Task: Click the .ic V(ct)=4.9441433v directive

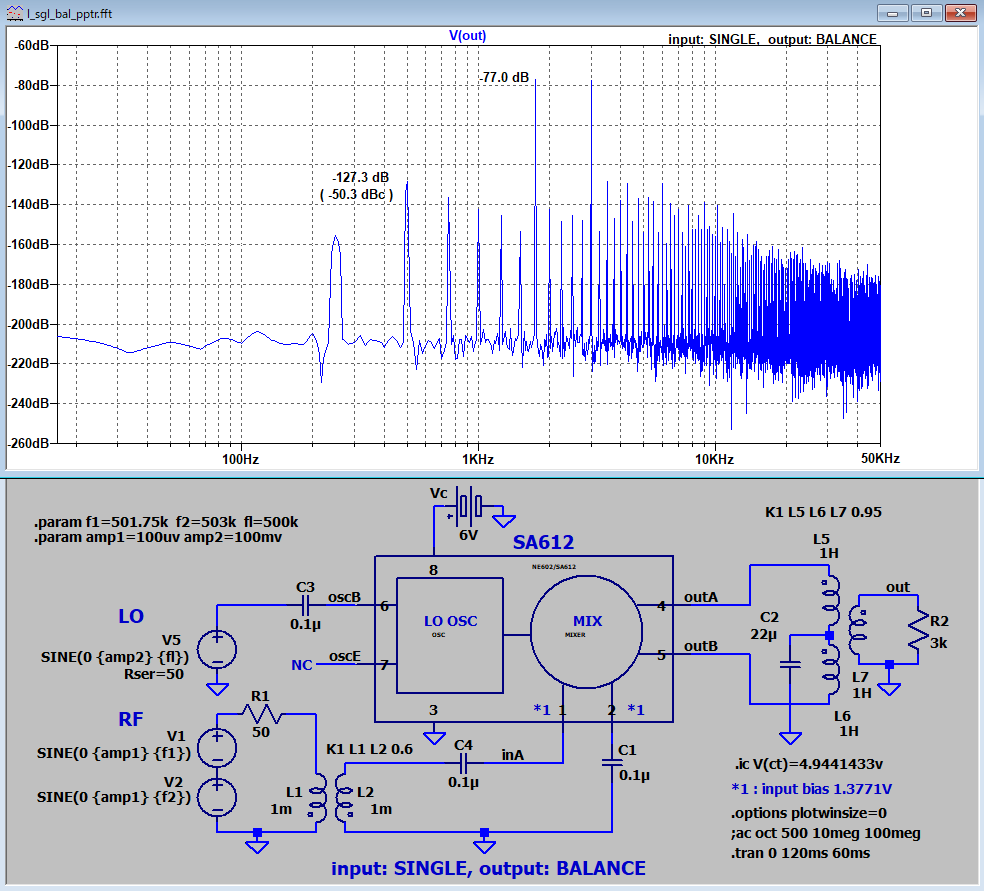Action: pos(809,764)
